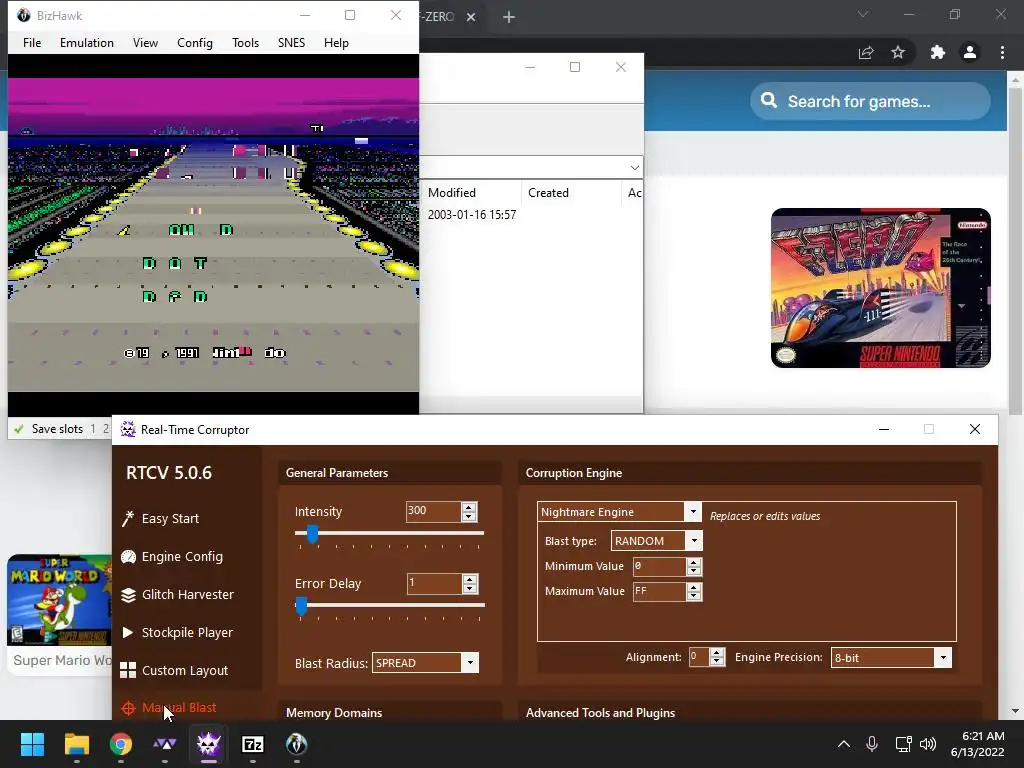Close the F-ZERO browser tab
The height and width of the screenshot is (768, 1024).
[471, 17]
